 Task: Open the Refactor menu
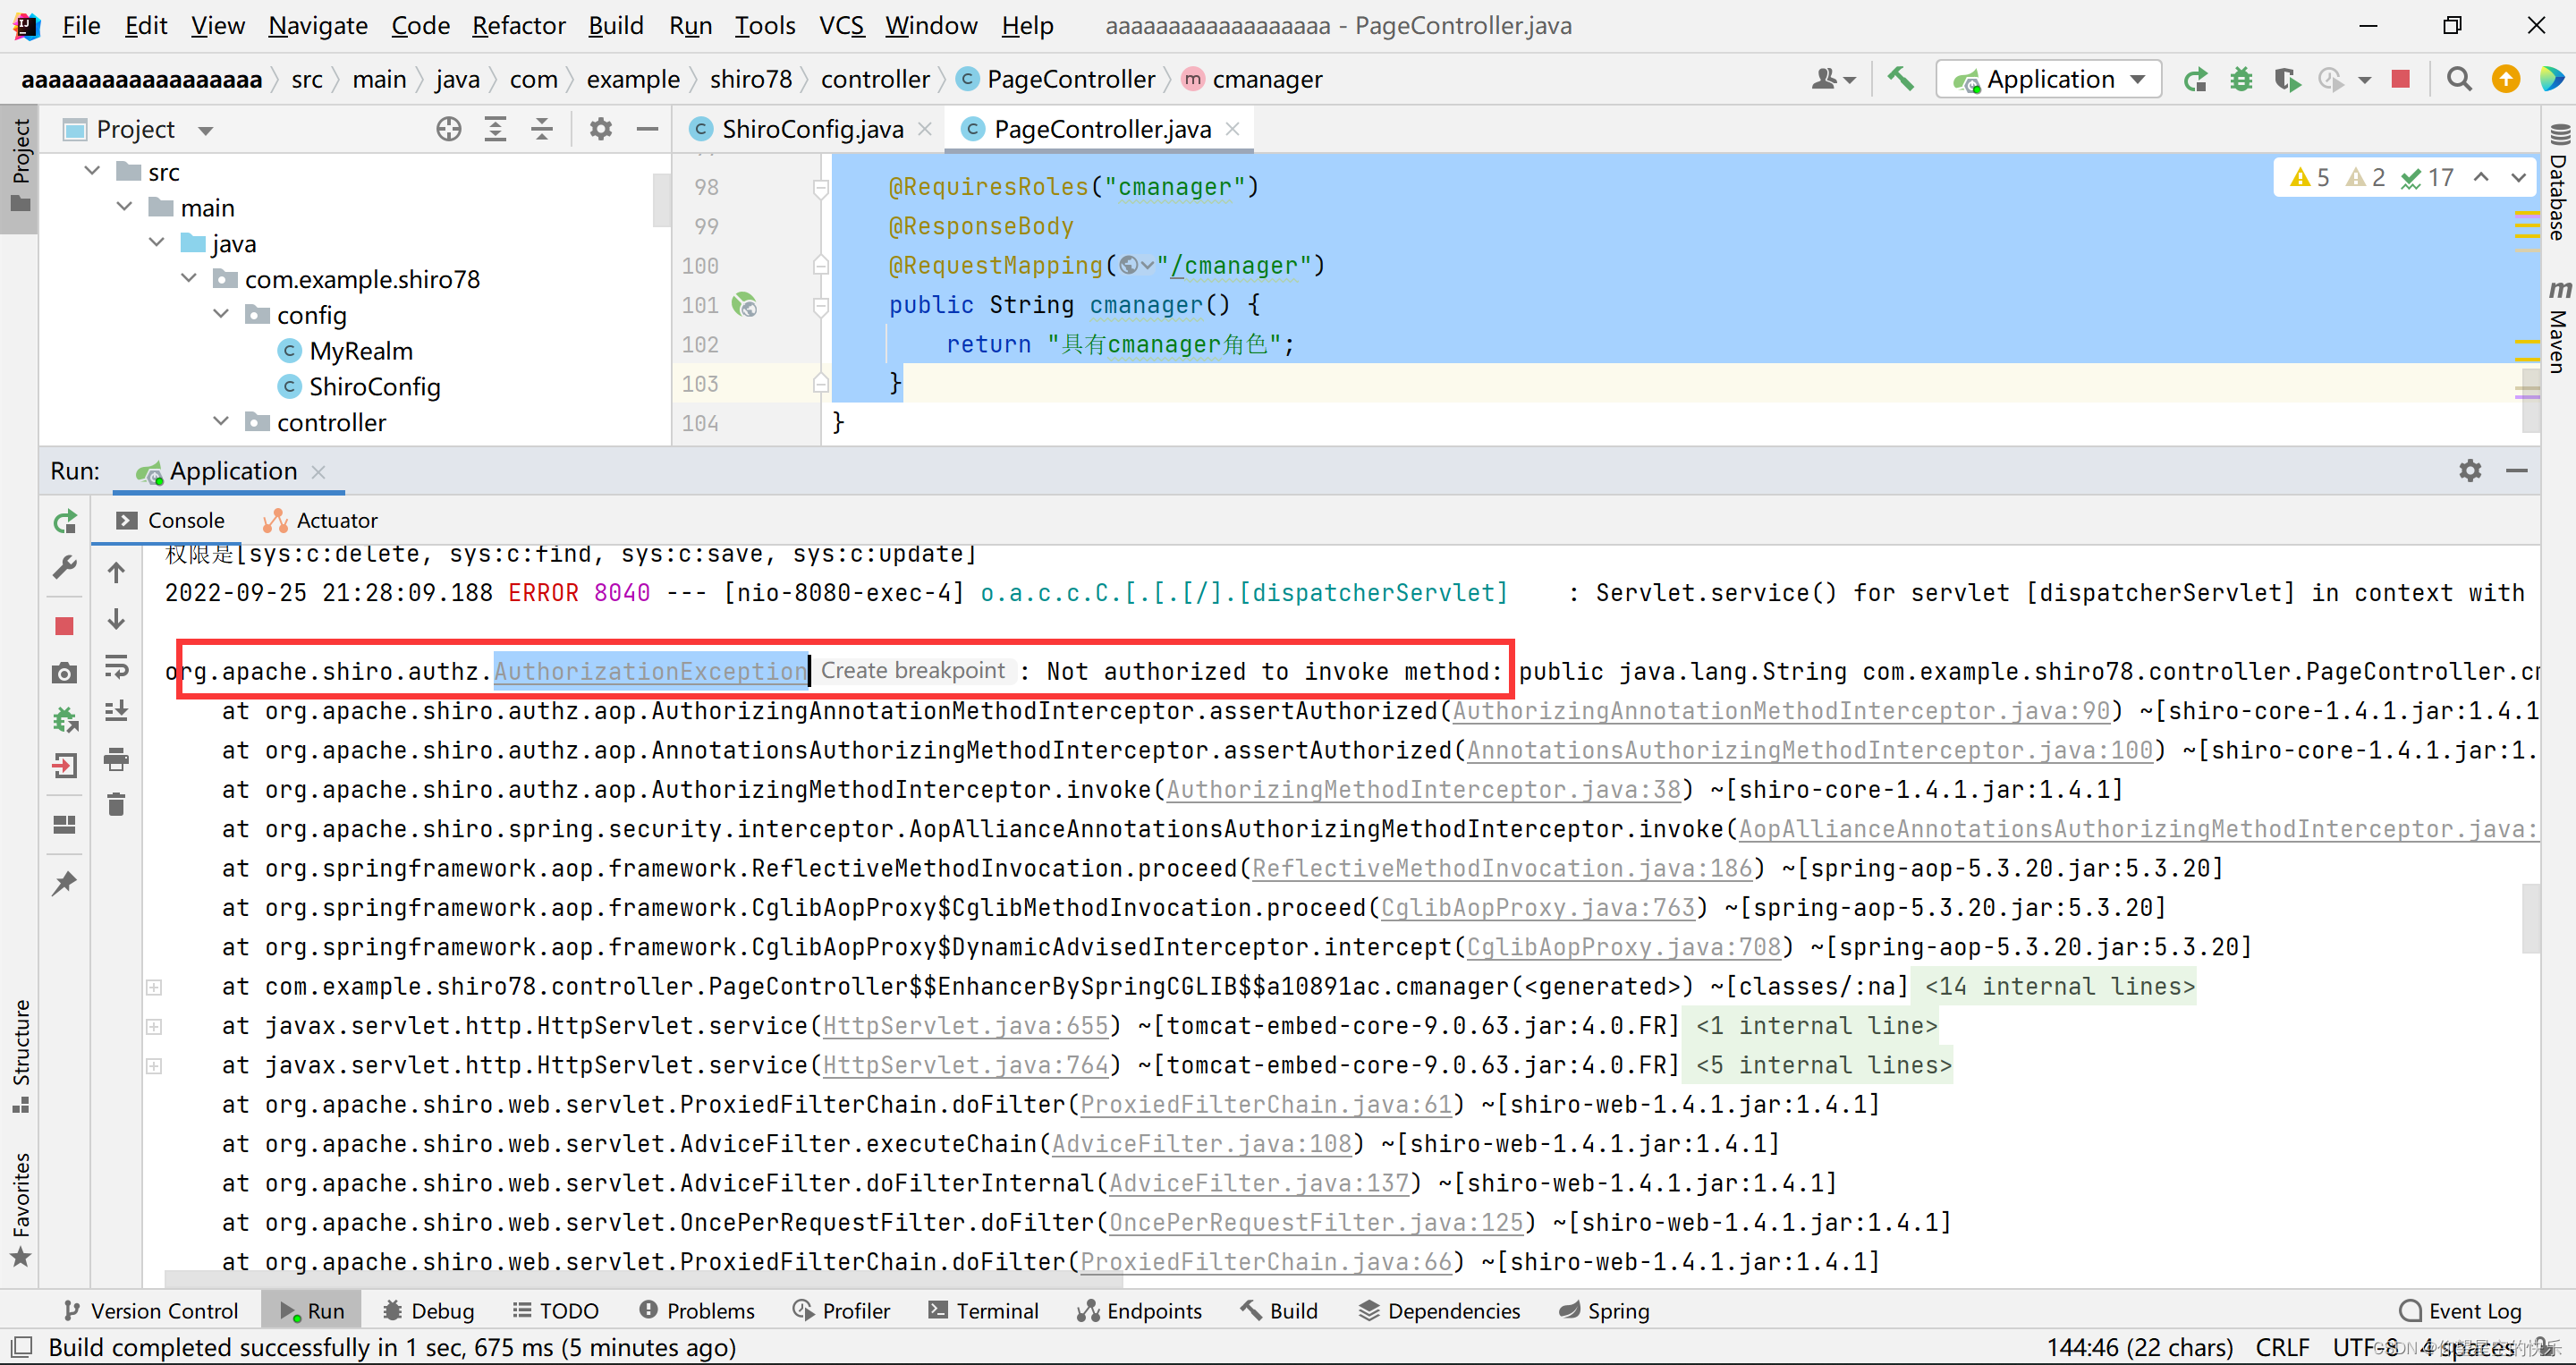[518, 25]
